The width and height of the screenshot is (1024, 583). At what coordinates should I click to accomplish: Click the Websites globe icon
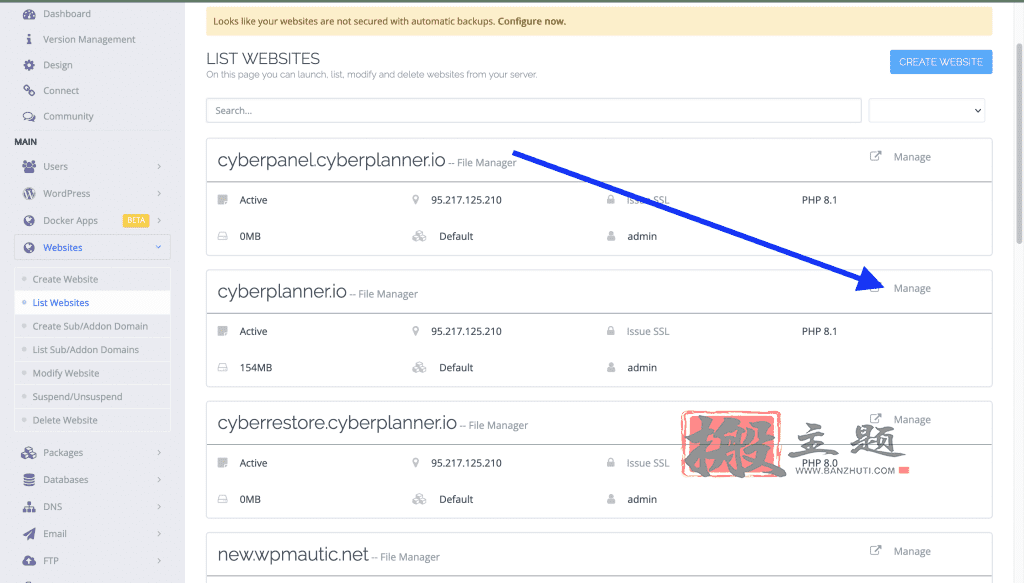29,247
